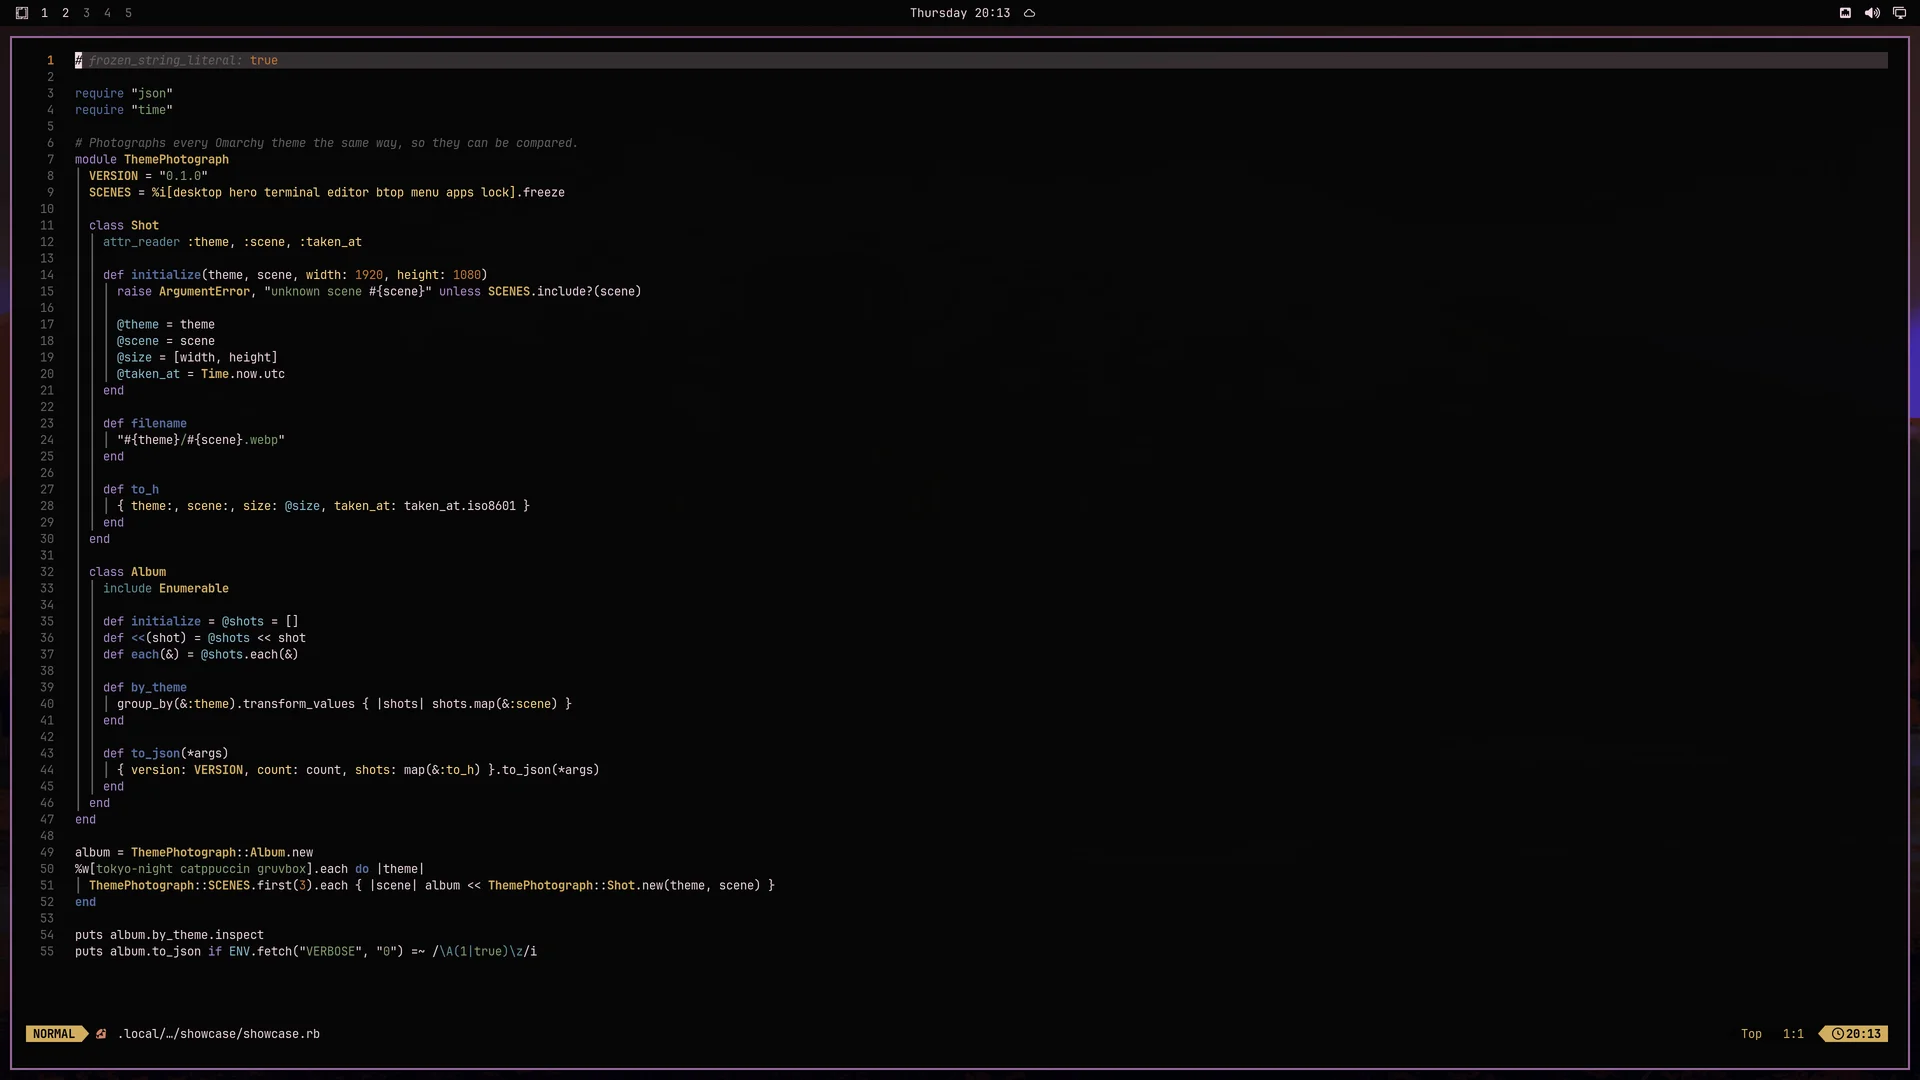This screenshot has height=1080, width=1920.
Task: Switch to workspace 2
Action: (65, 13)
